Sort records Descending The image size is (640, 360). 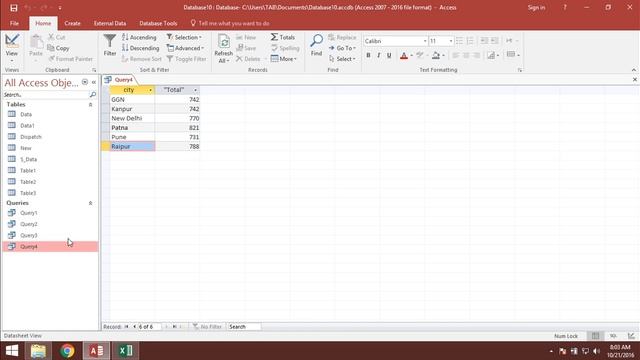[x=141, y=48]
